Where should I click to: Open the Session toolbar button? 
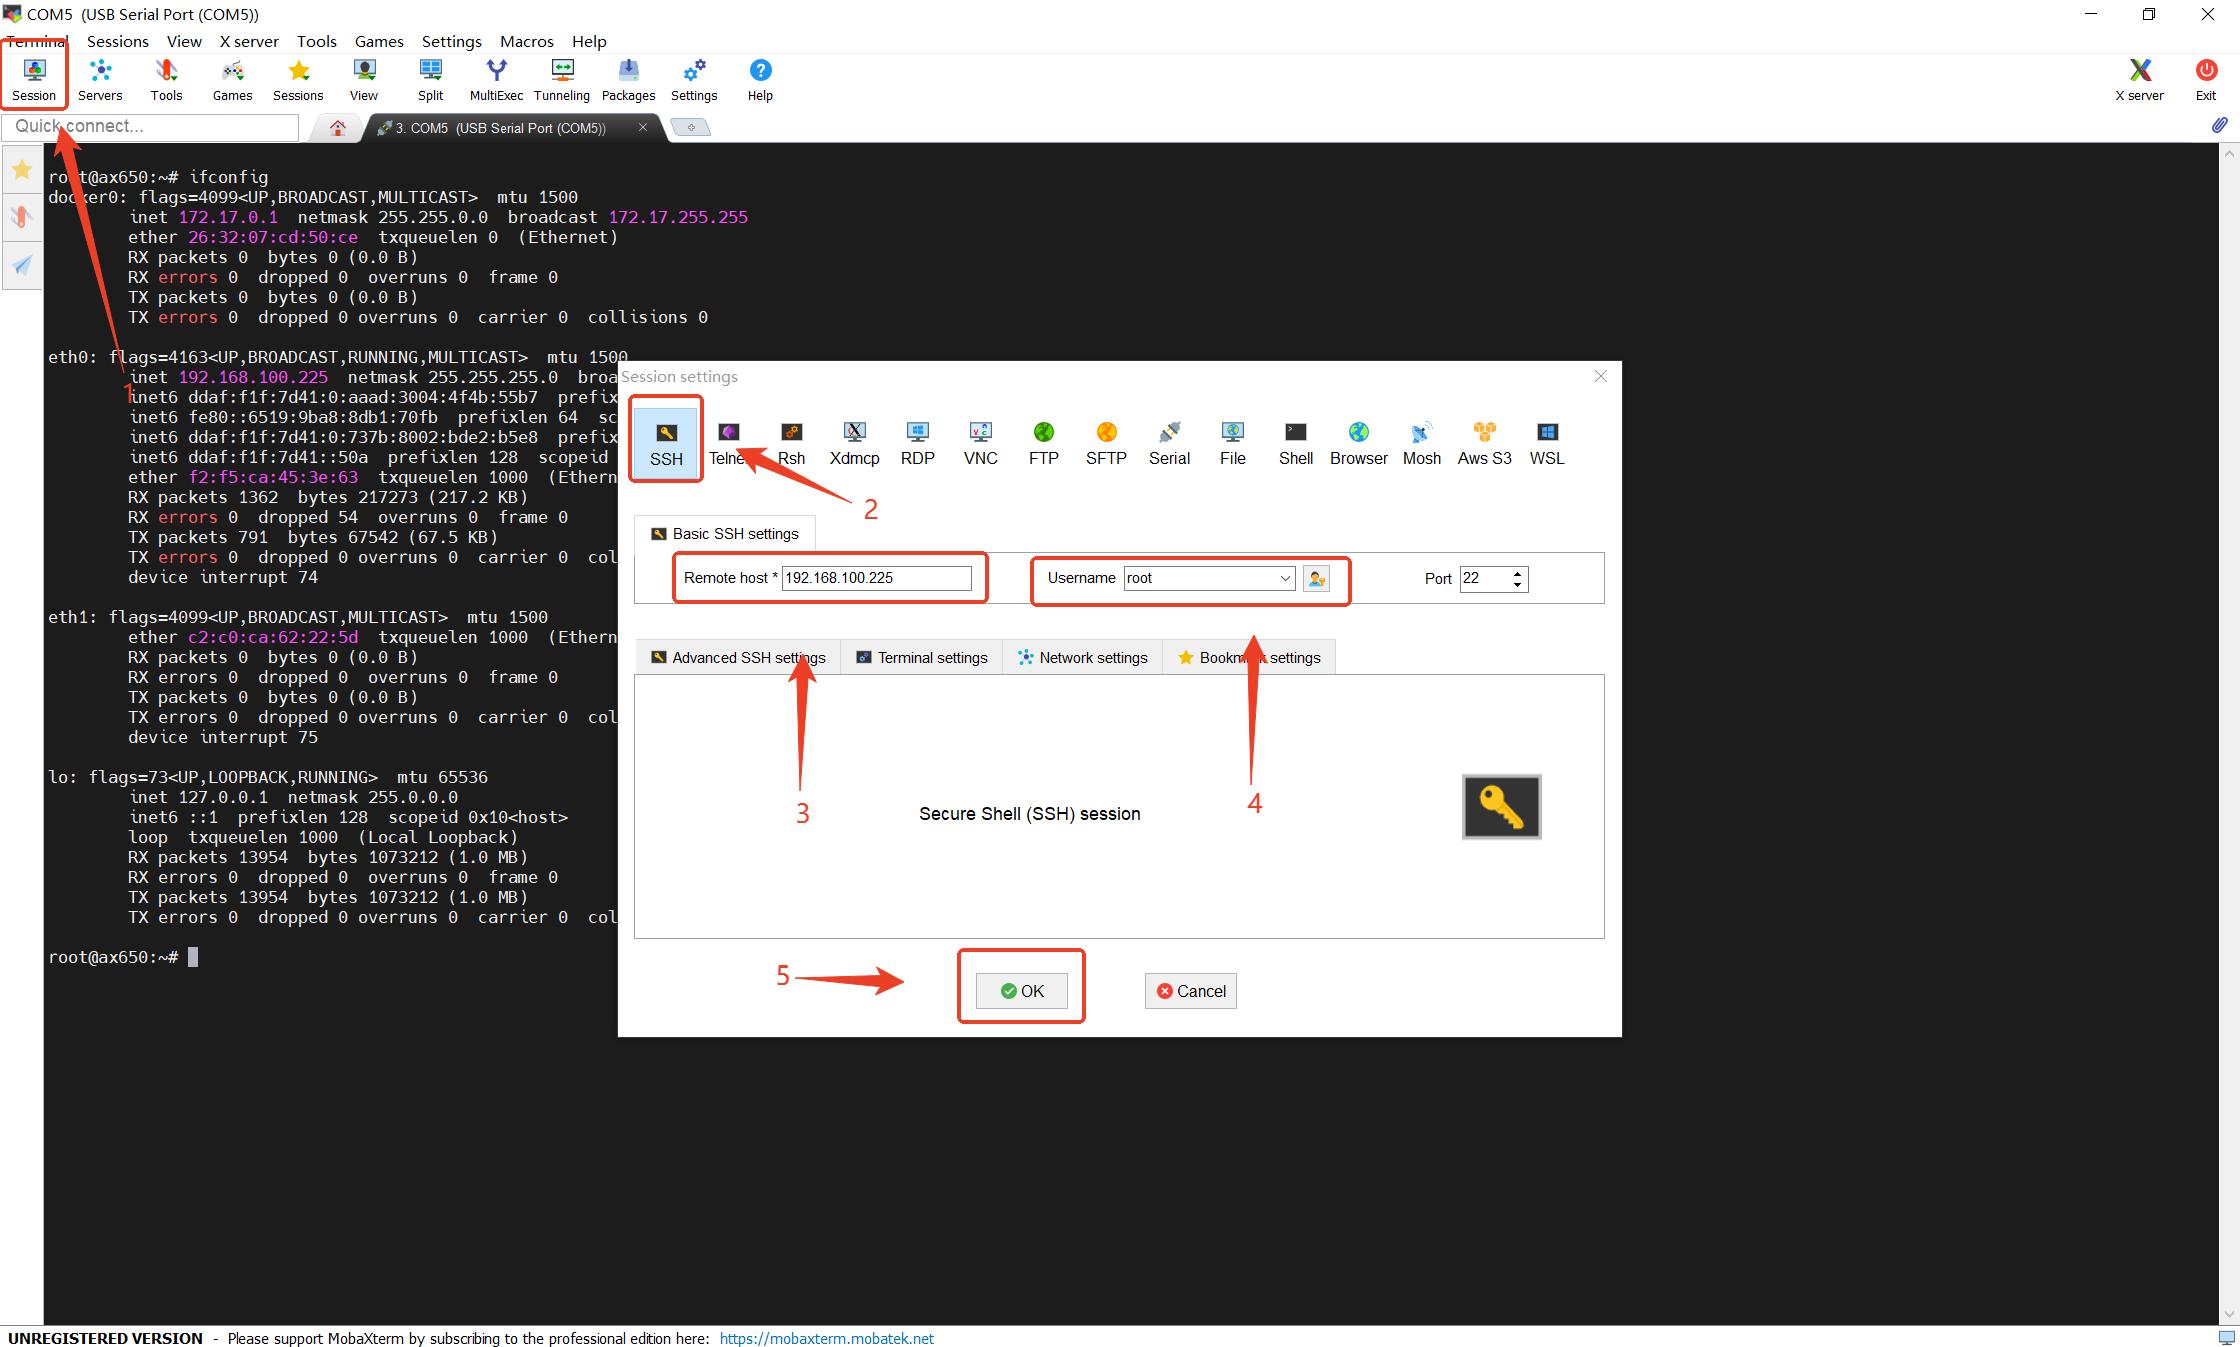[34, 80]
